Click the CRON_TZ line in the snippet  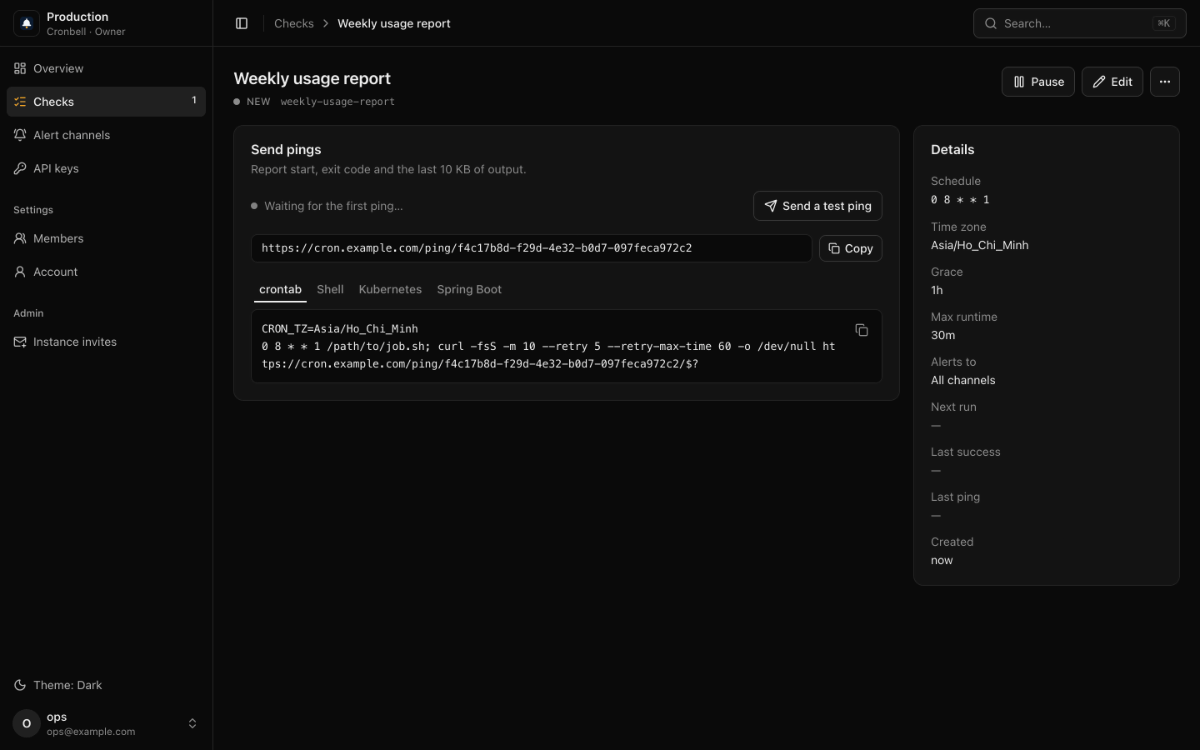[340, 328]
